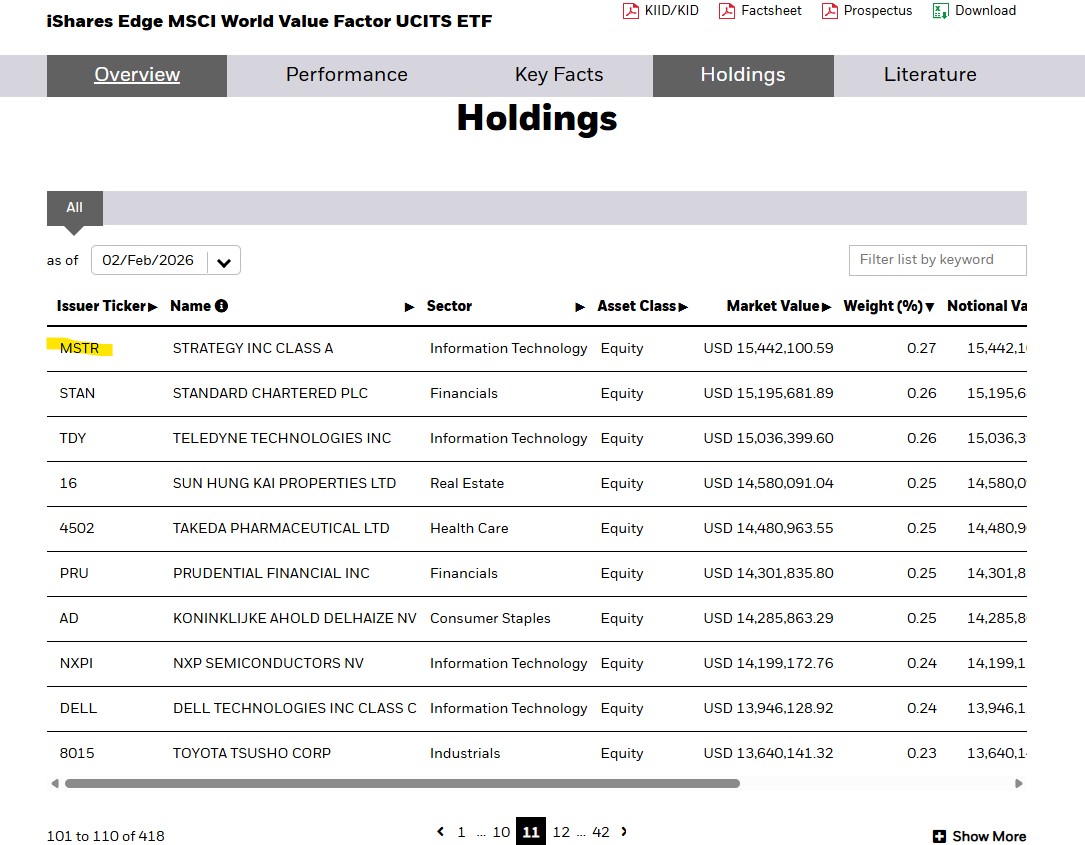Click the horizontal table scrollbar thumb
1085x845 pixels.
point(402,783)
